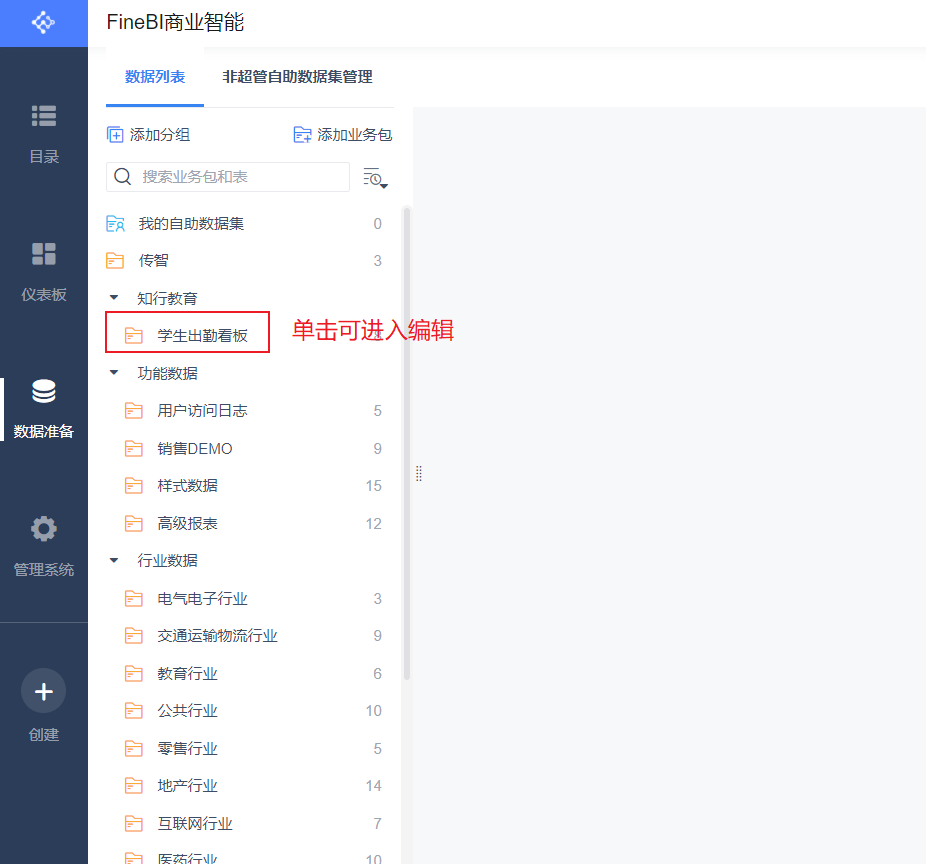Click the 创建 sidebar label
The width and height of the screenshot is (926, 864).
(44, 735)
